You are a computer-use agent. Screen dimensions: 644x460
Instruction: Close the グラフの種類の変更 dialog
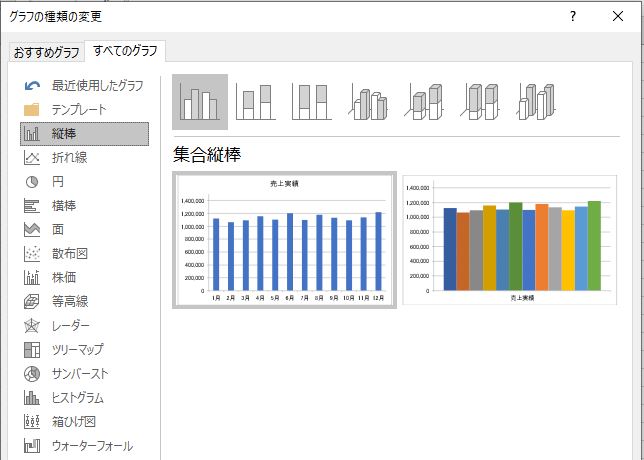point(618,16)
